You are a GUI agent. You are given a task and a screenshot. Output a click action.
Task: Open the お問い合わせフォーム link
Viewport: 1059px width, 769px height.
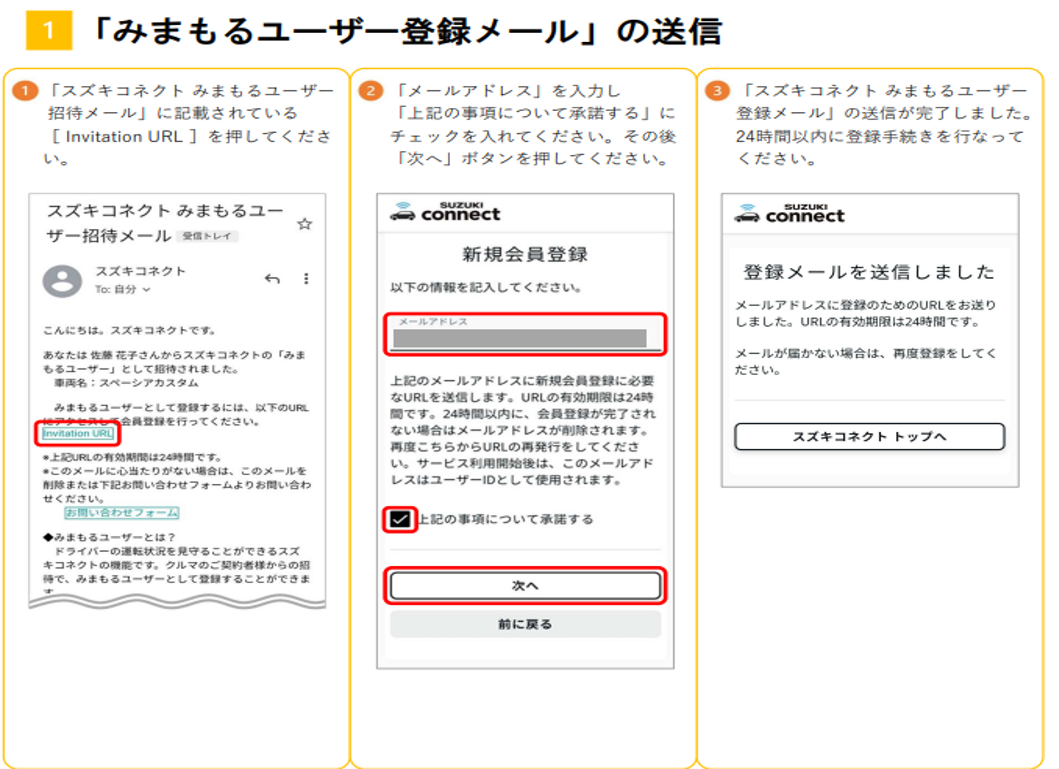[x=122, y=512]
